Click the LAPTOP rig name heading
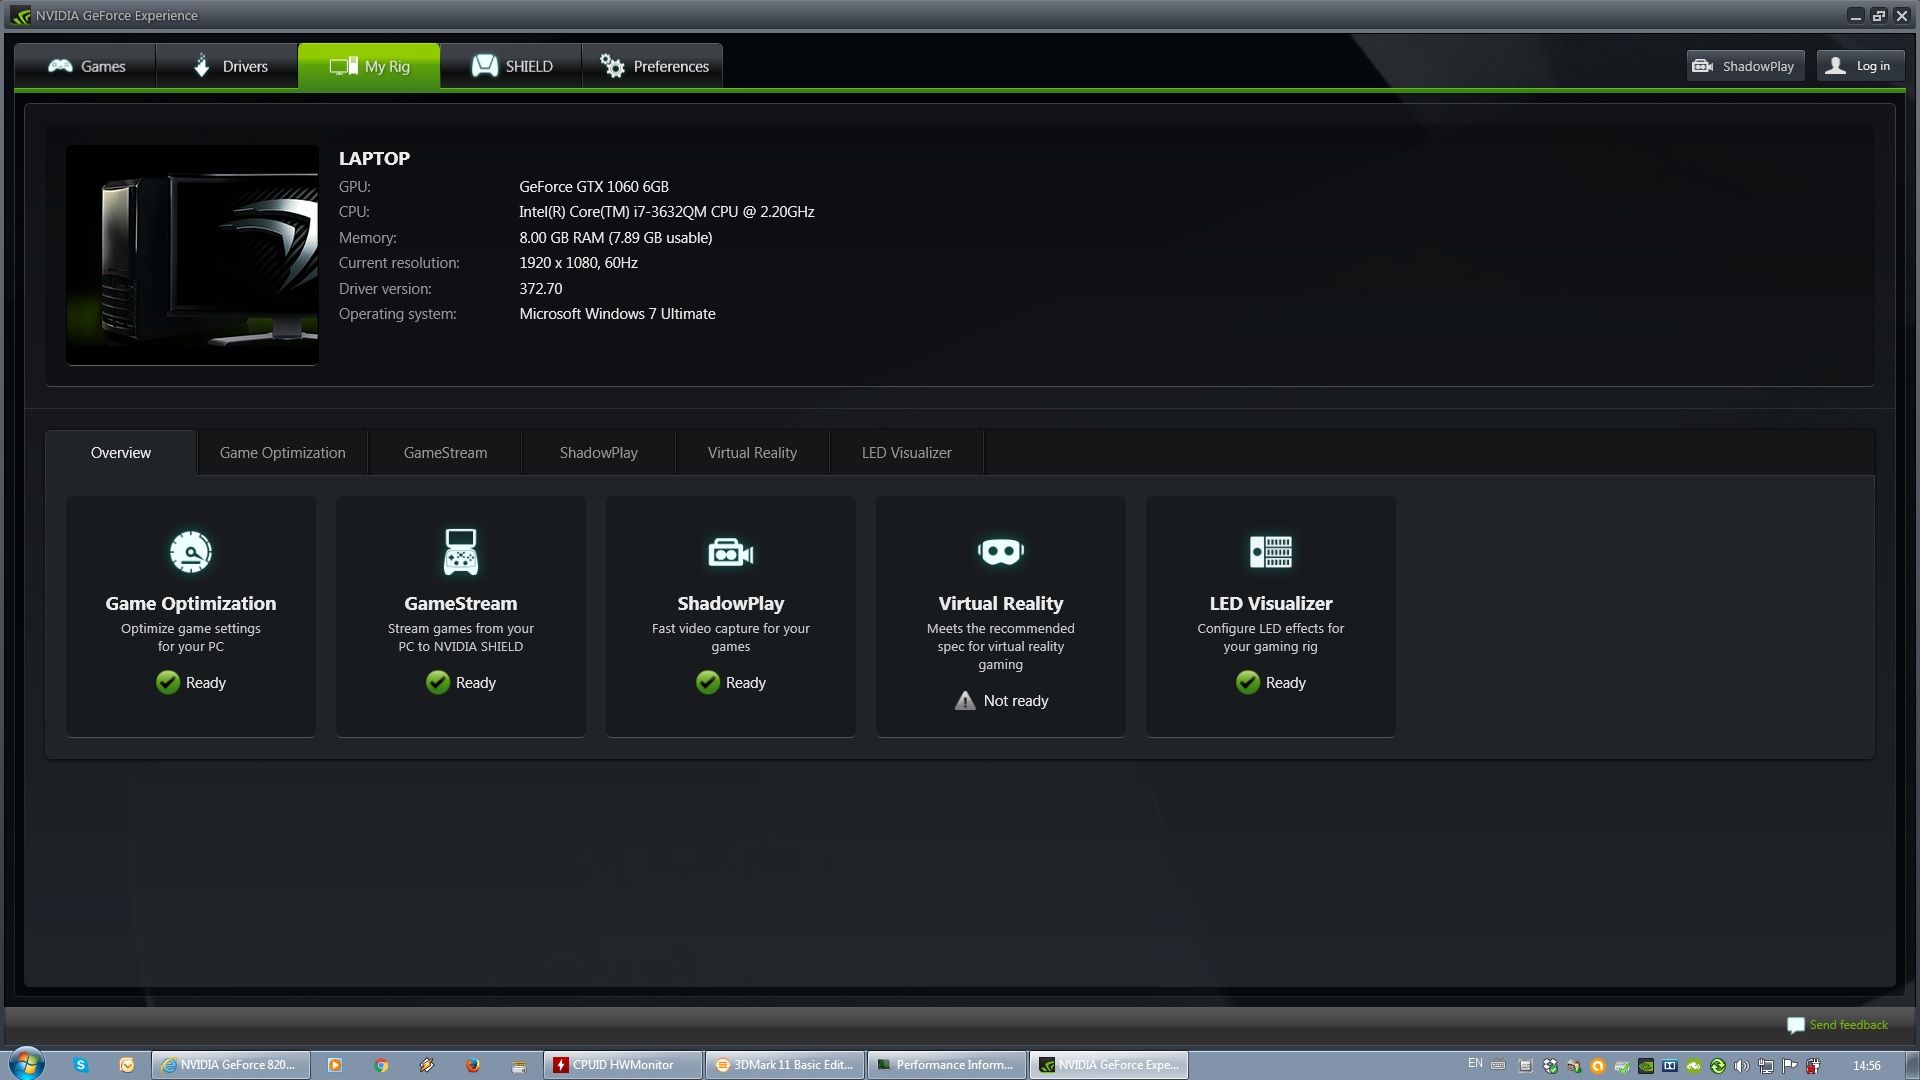This screenshot has width=1920, height=1080. pos(374,158)
